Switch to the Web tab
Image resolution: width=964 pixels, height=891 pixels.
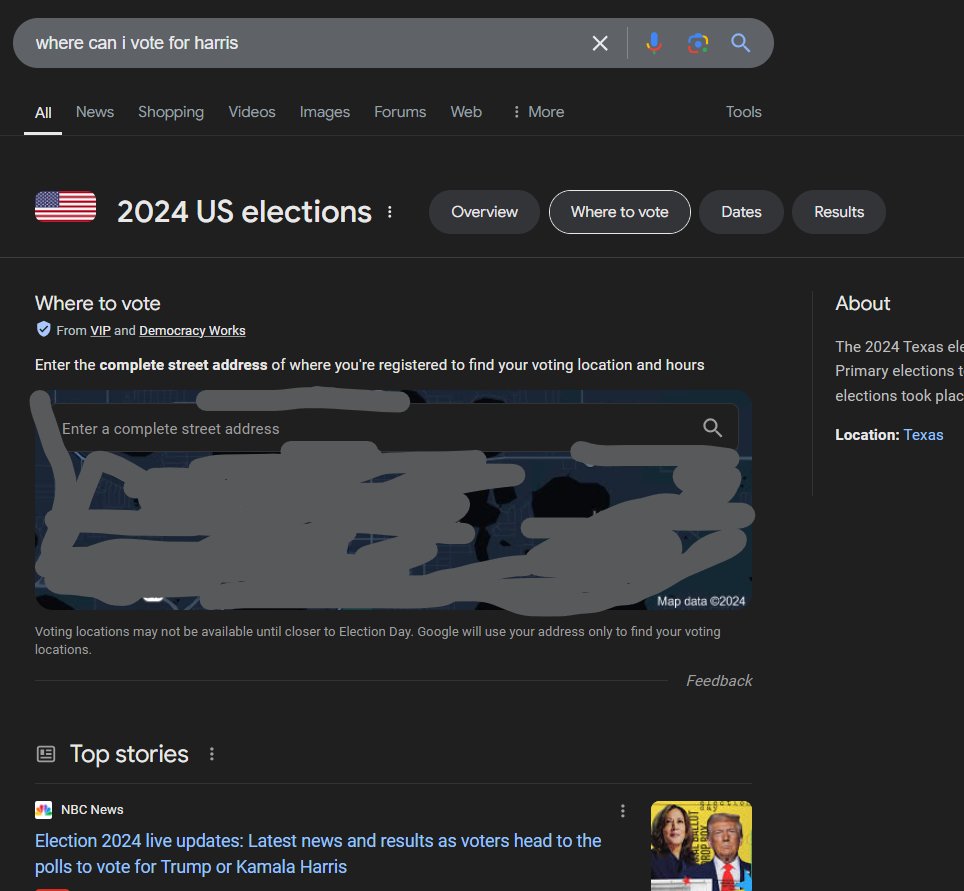[466, 112]
